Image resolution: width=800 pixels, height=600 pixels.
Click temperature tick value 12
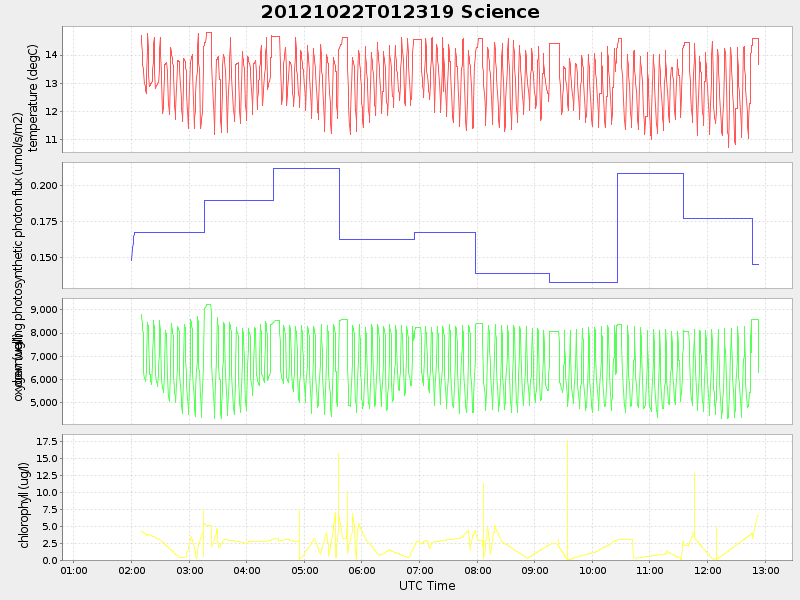coord(52,111)
